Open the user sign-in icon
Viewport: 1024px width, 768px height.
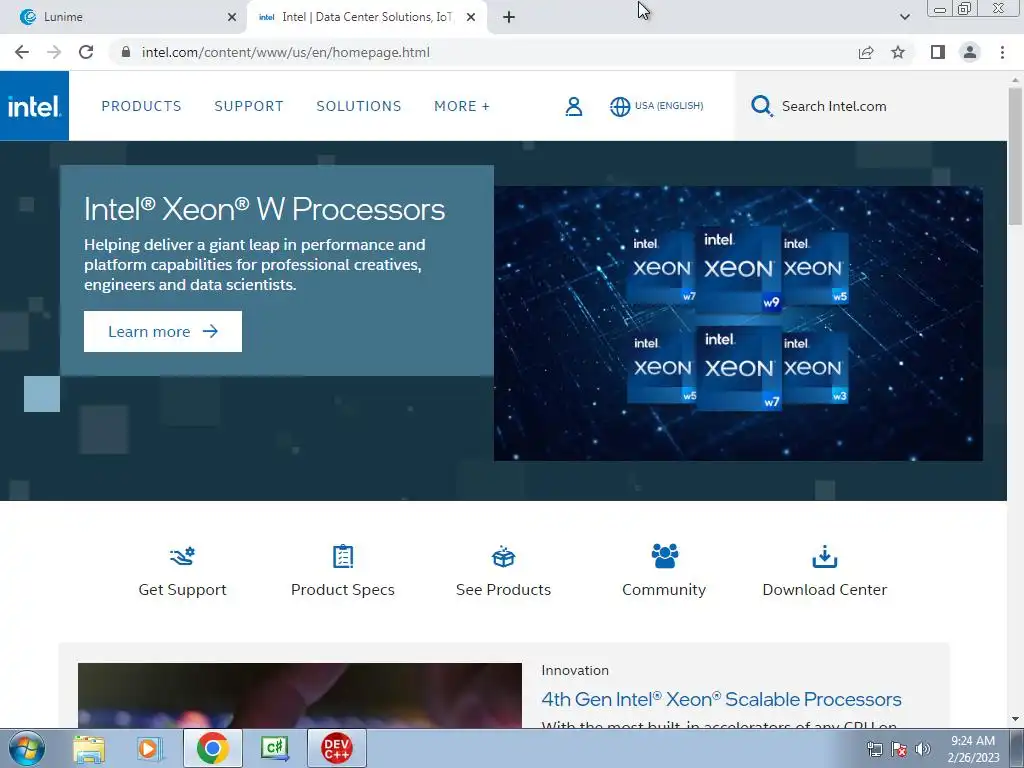click(x=573, y=106)
